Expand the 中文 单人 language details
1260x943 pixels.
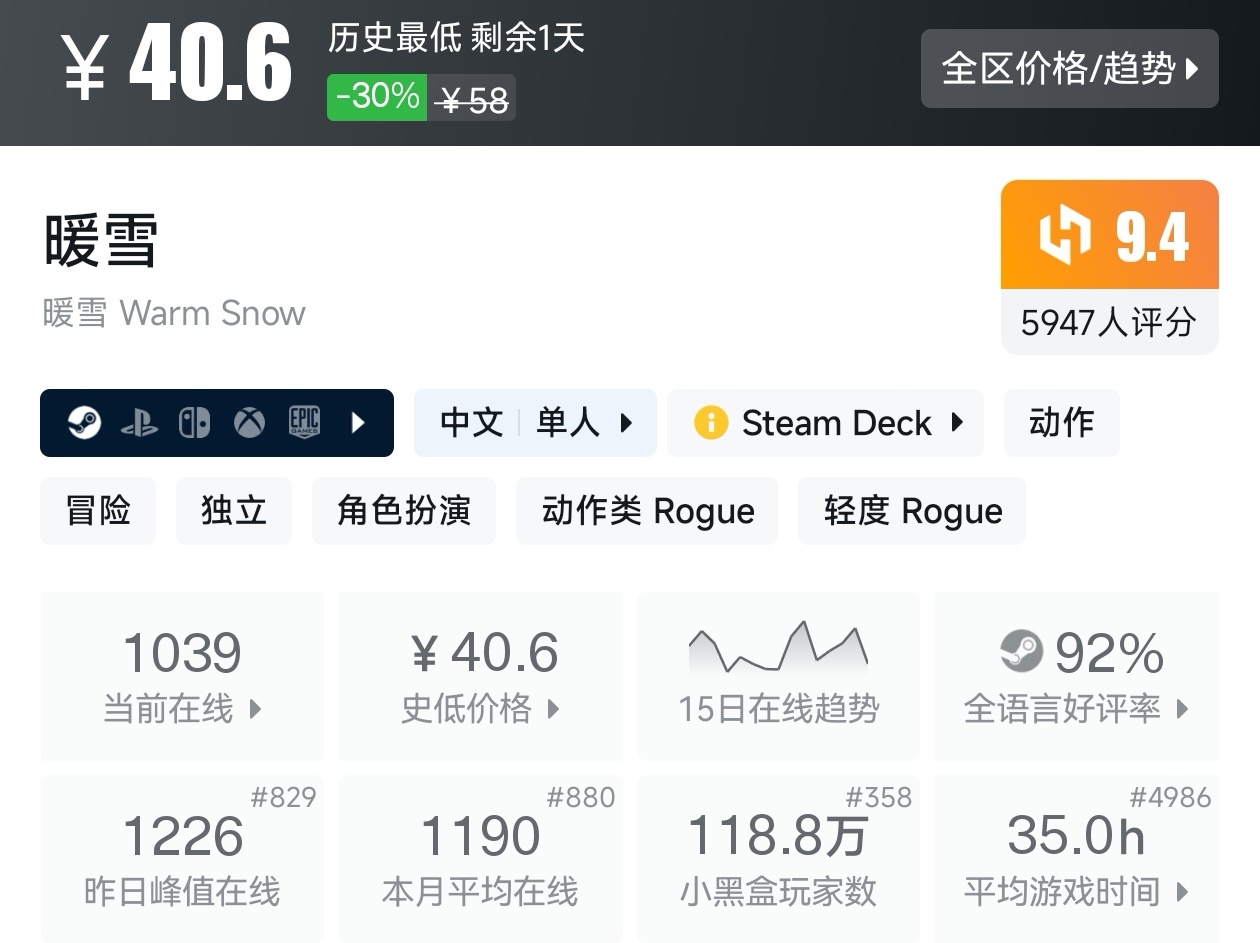535,423
